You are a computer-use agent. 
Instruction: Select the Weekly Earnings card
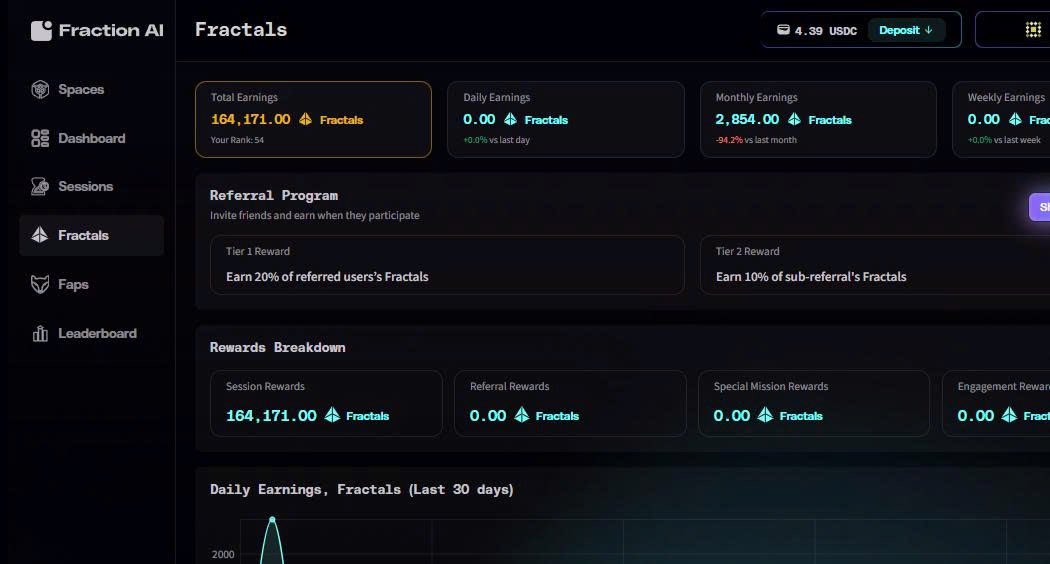1001,119
